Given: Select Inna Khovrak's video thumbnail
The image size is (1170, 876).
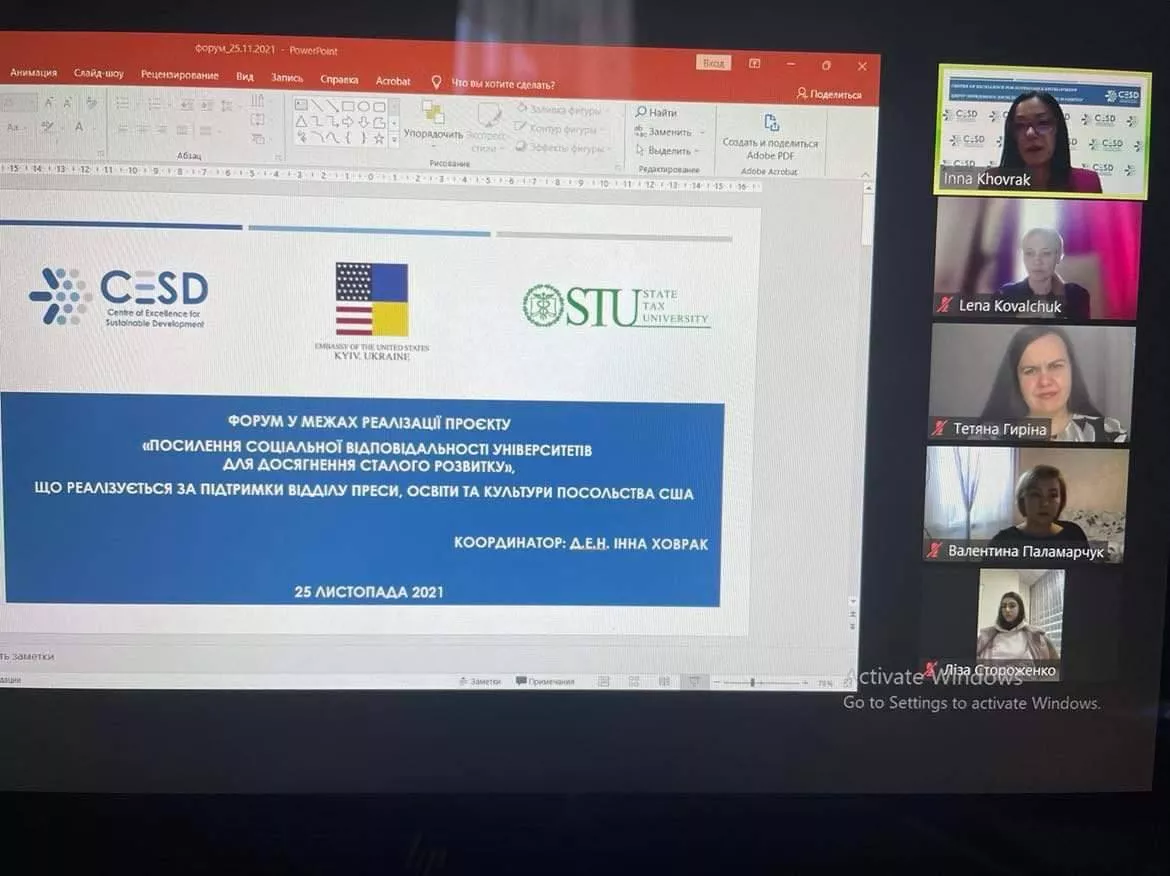Looking at the screenshot, I should point(1042,131).
